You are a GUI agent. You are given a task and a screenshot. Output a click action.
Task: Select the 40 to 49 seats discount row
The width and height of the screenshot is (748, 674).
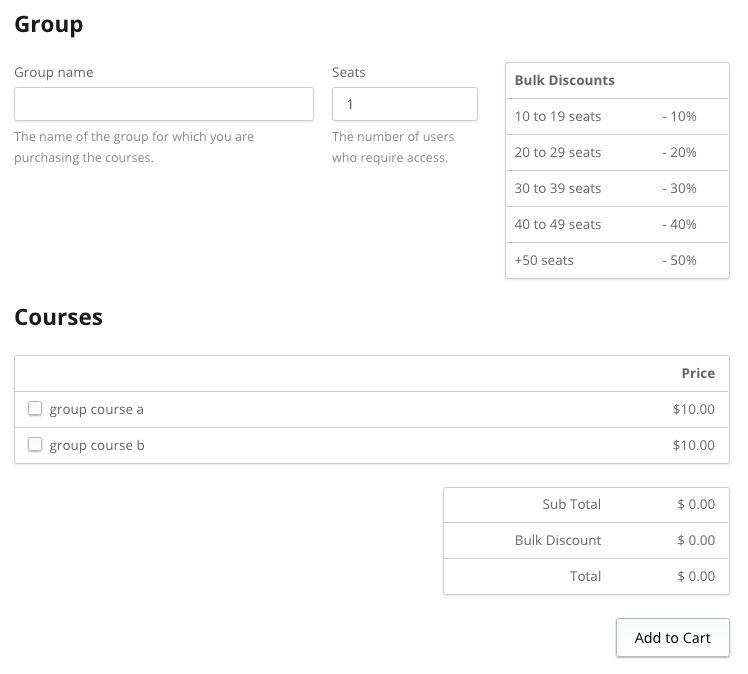[x=616, y=224]
